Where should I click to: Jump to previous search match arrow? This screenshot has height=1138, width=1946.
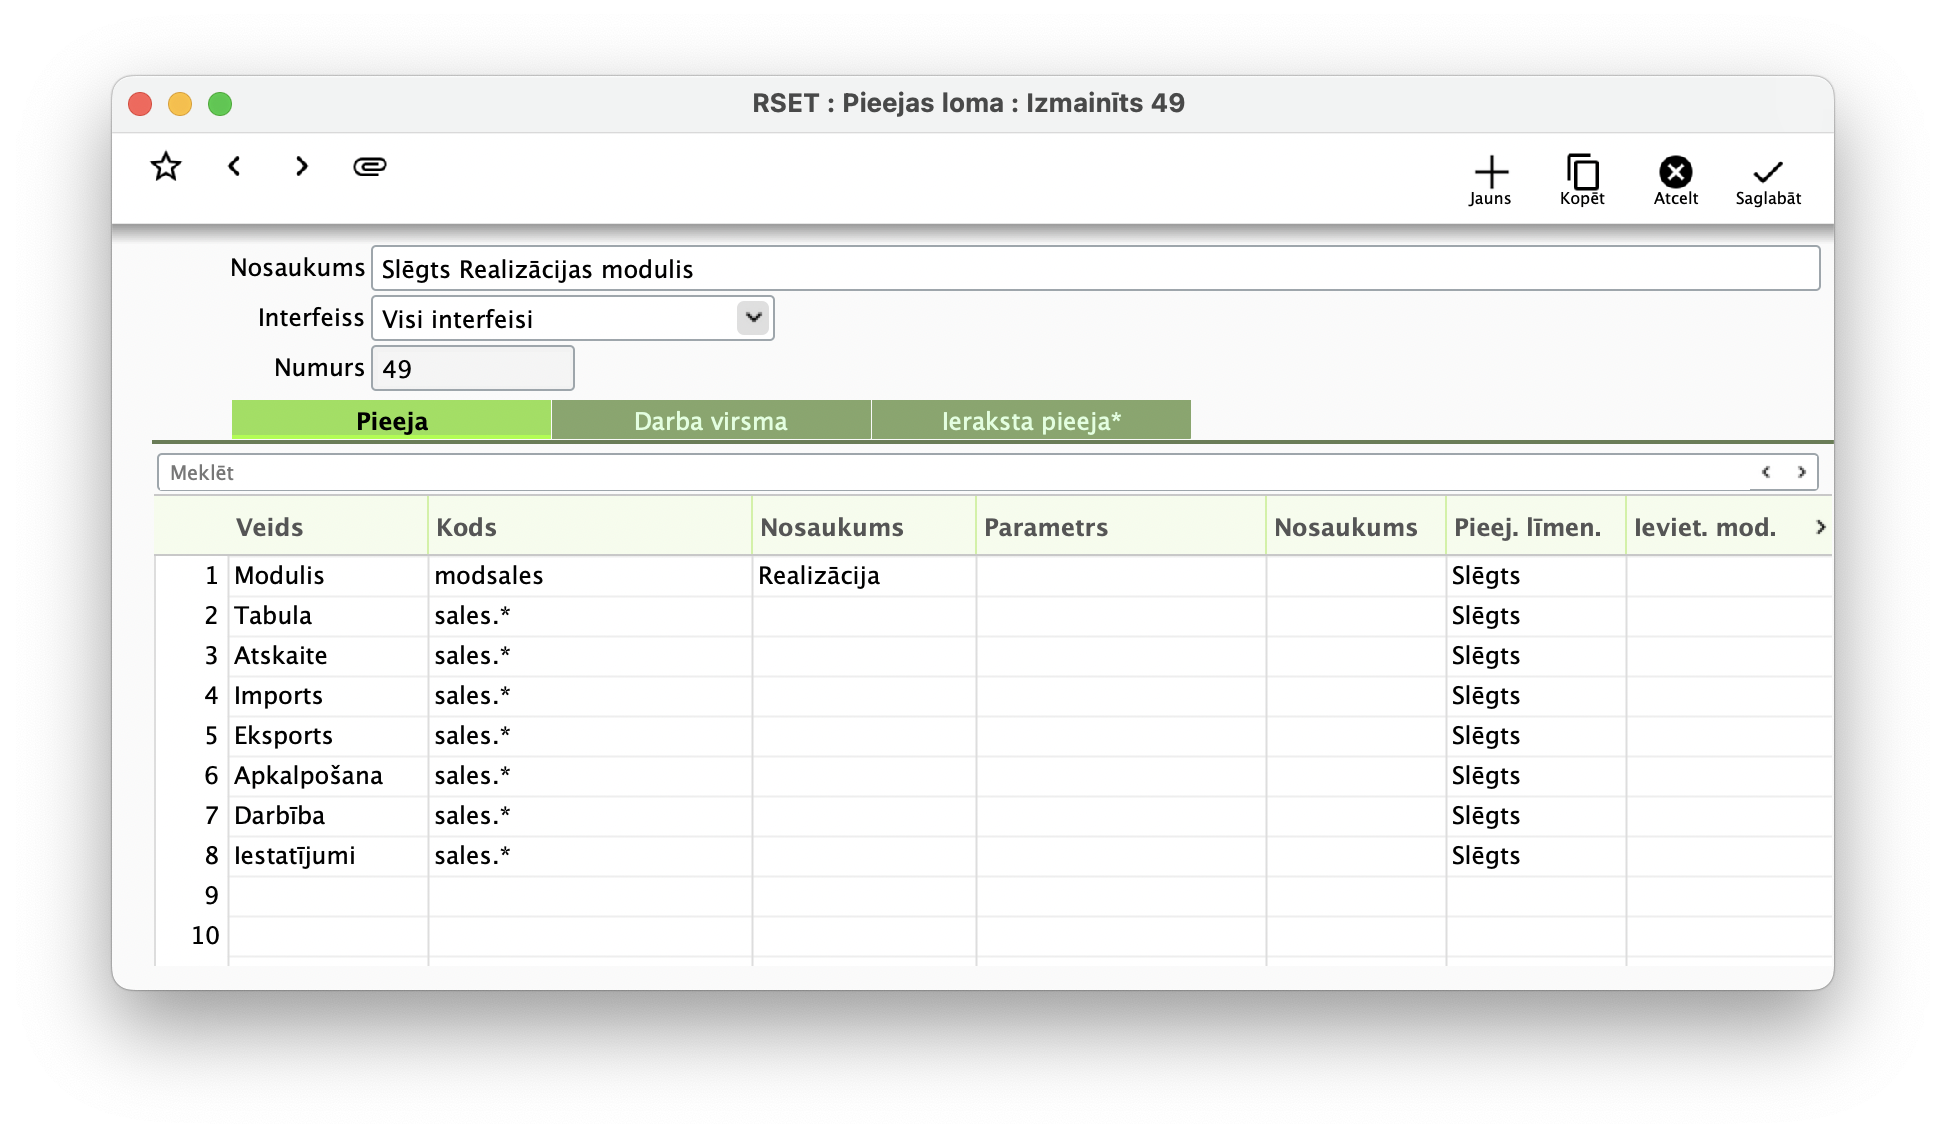[1766, 472]
